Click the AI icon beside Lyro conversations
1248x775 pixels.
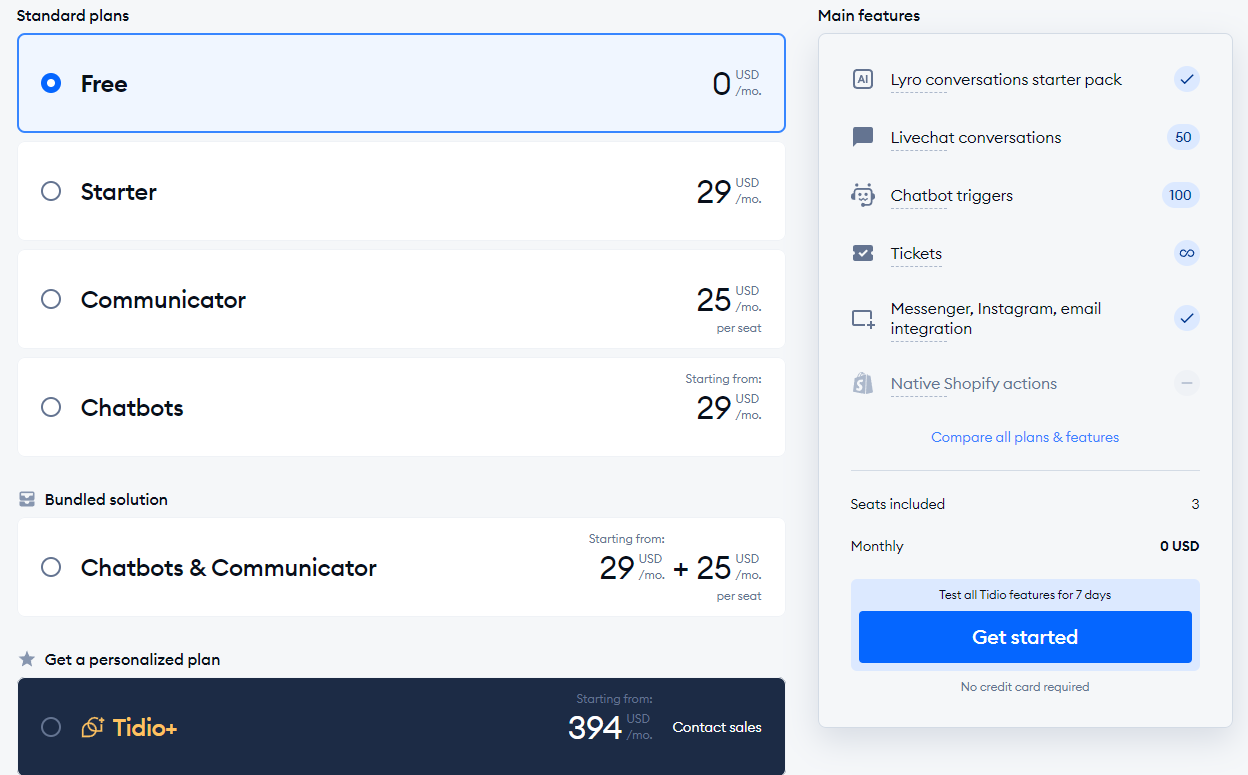(863, 79)
